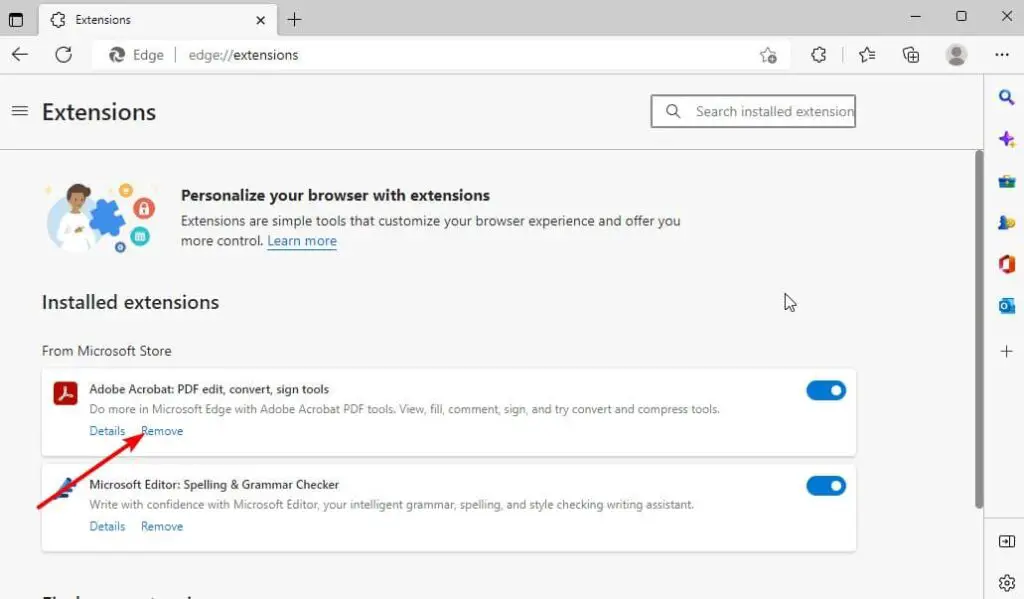1024x599 pixels.
Task: Open Outlook from the sidebar
Action: pyautogui.click(x=1006, y=306)
